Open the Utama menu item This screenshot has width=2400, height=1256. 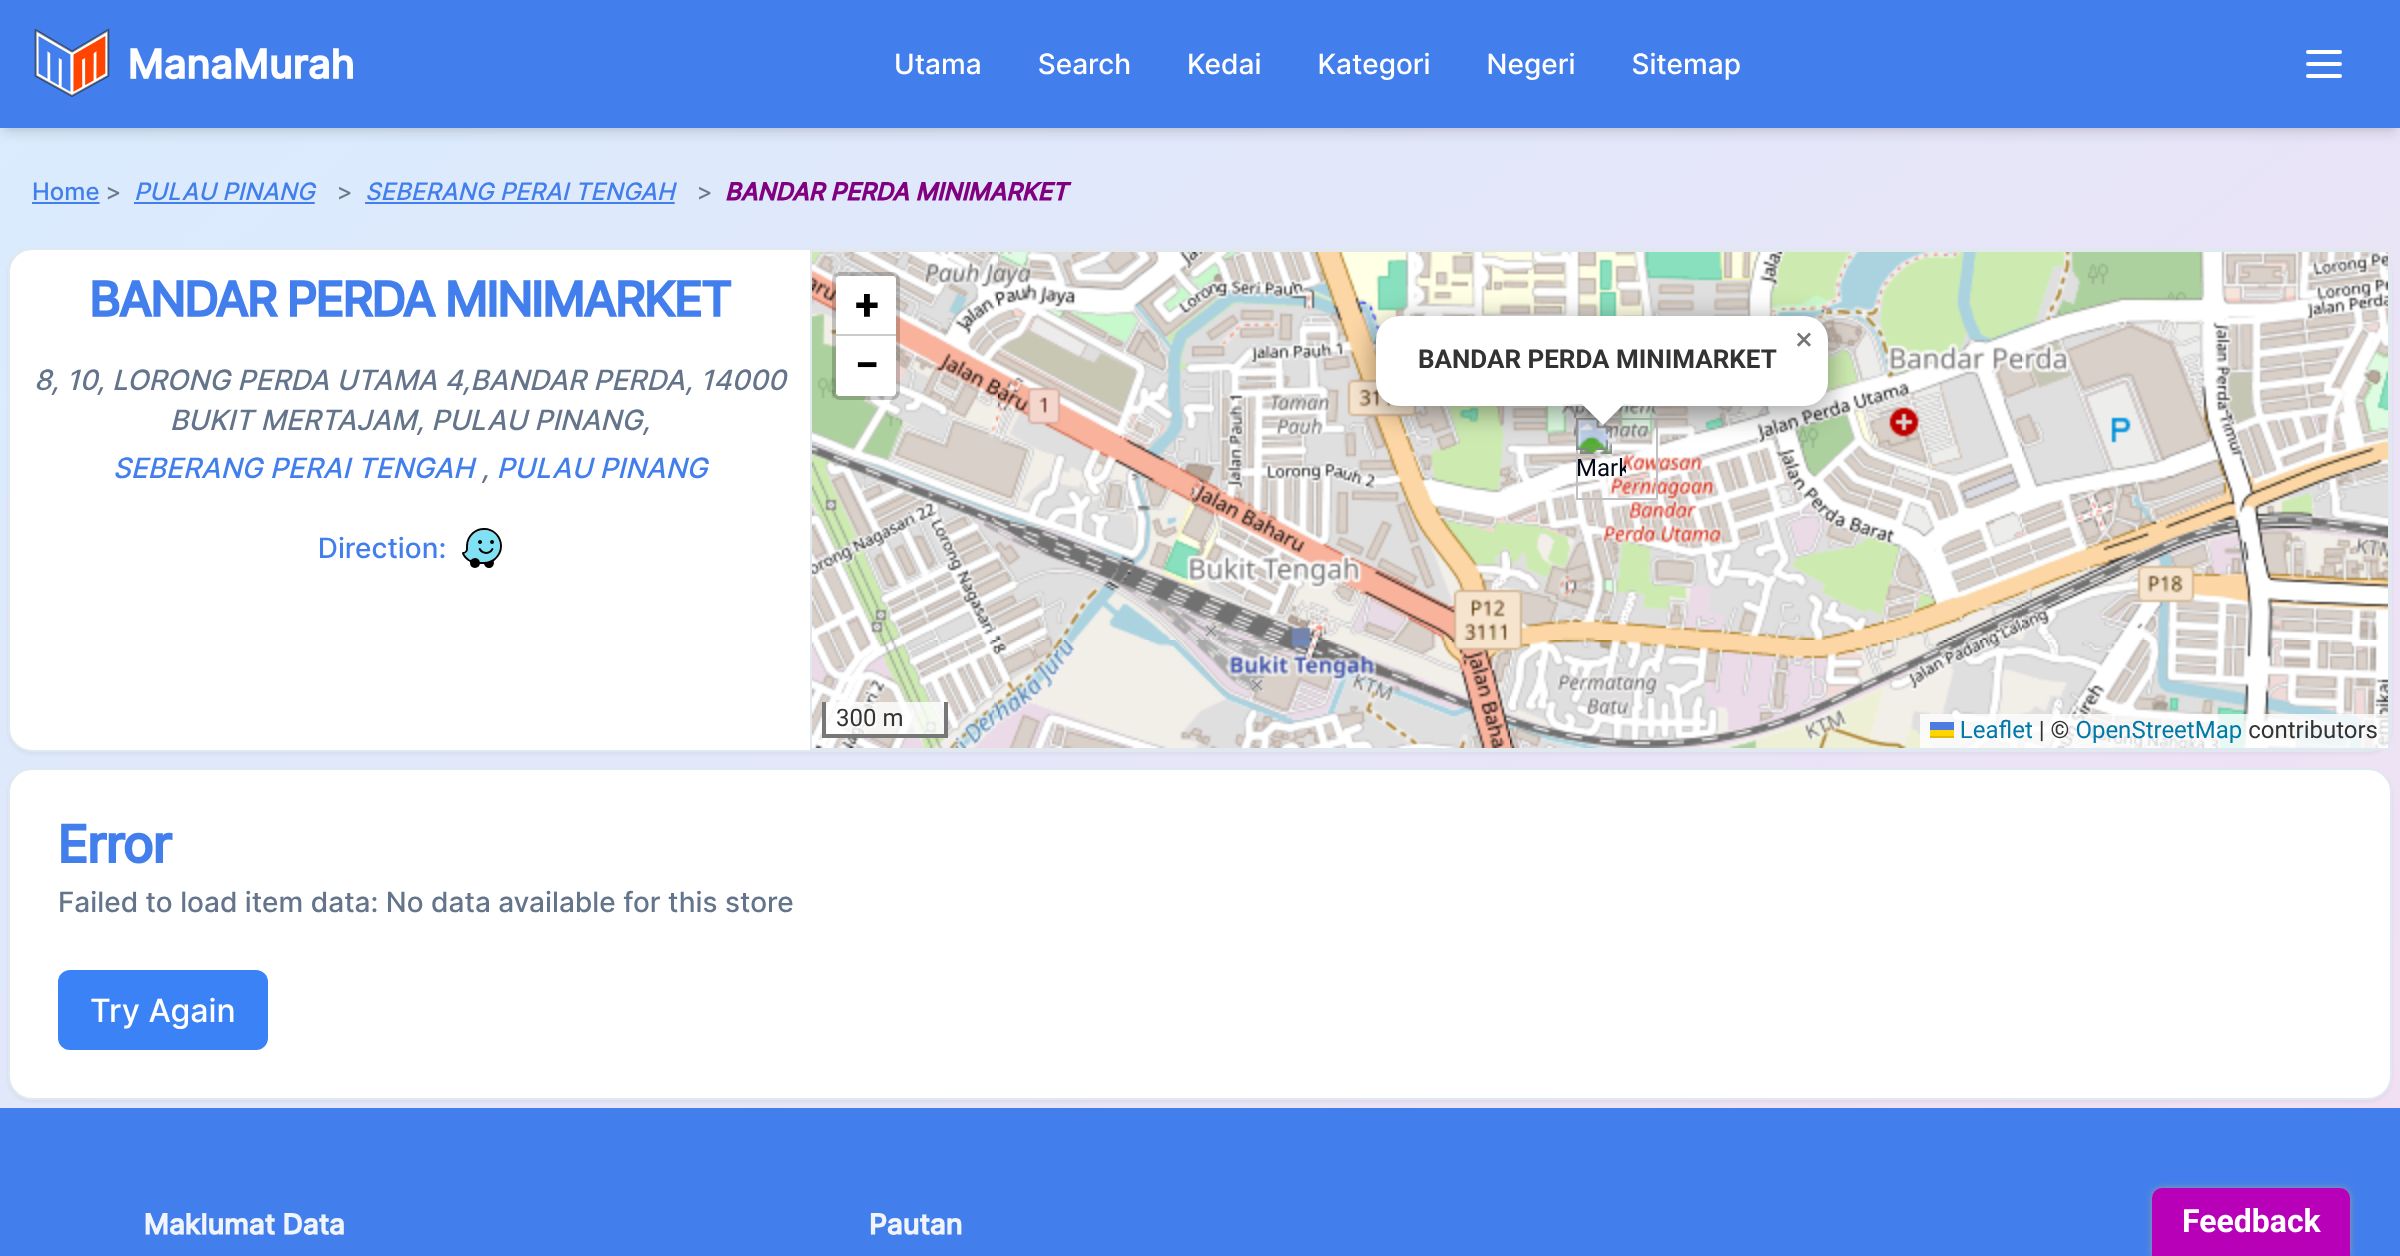coord(937,64)
